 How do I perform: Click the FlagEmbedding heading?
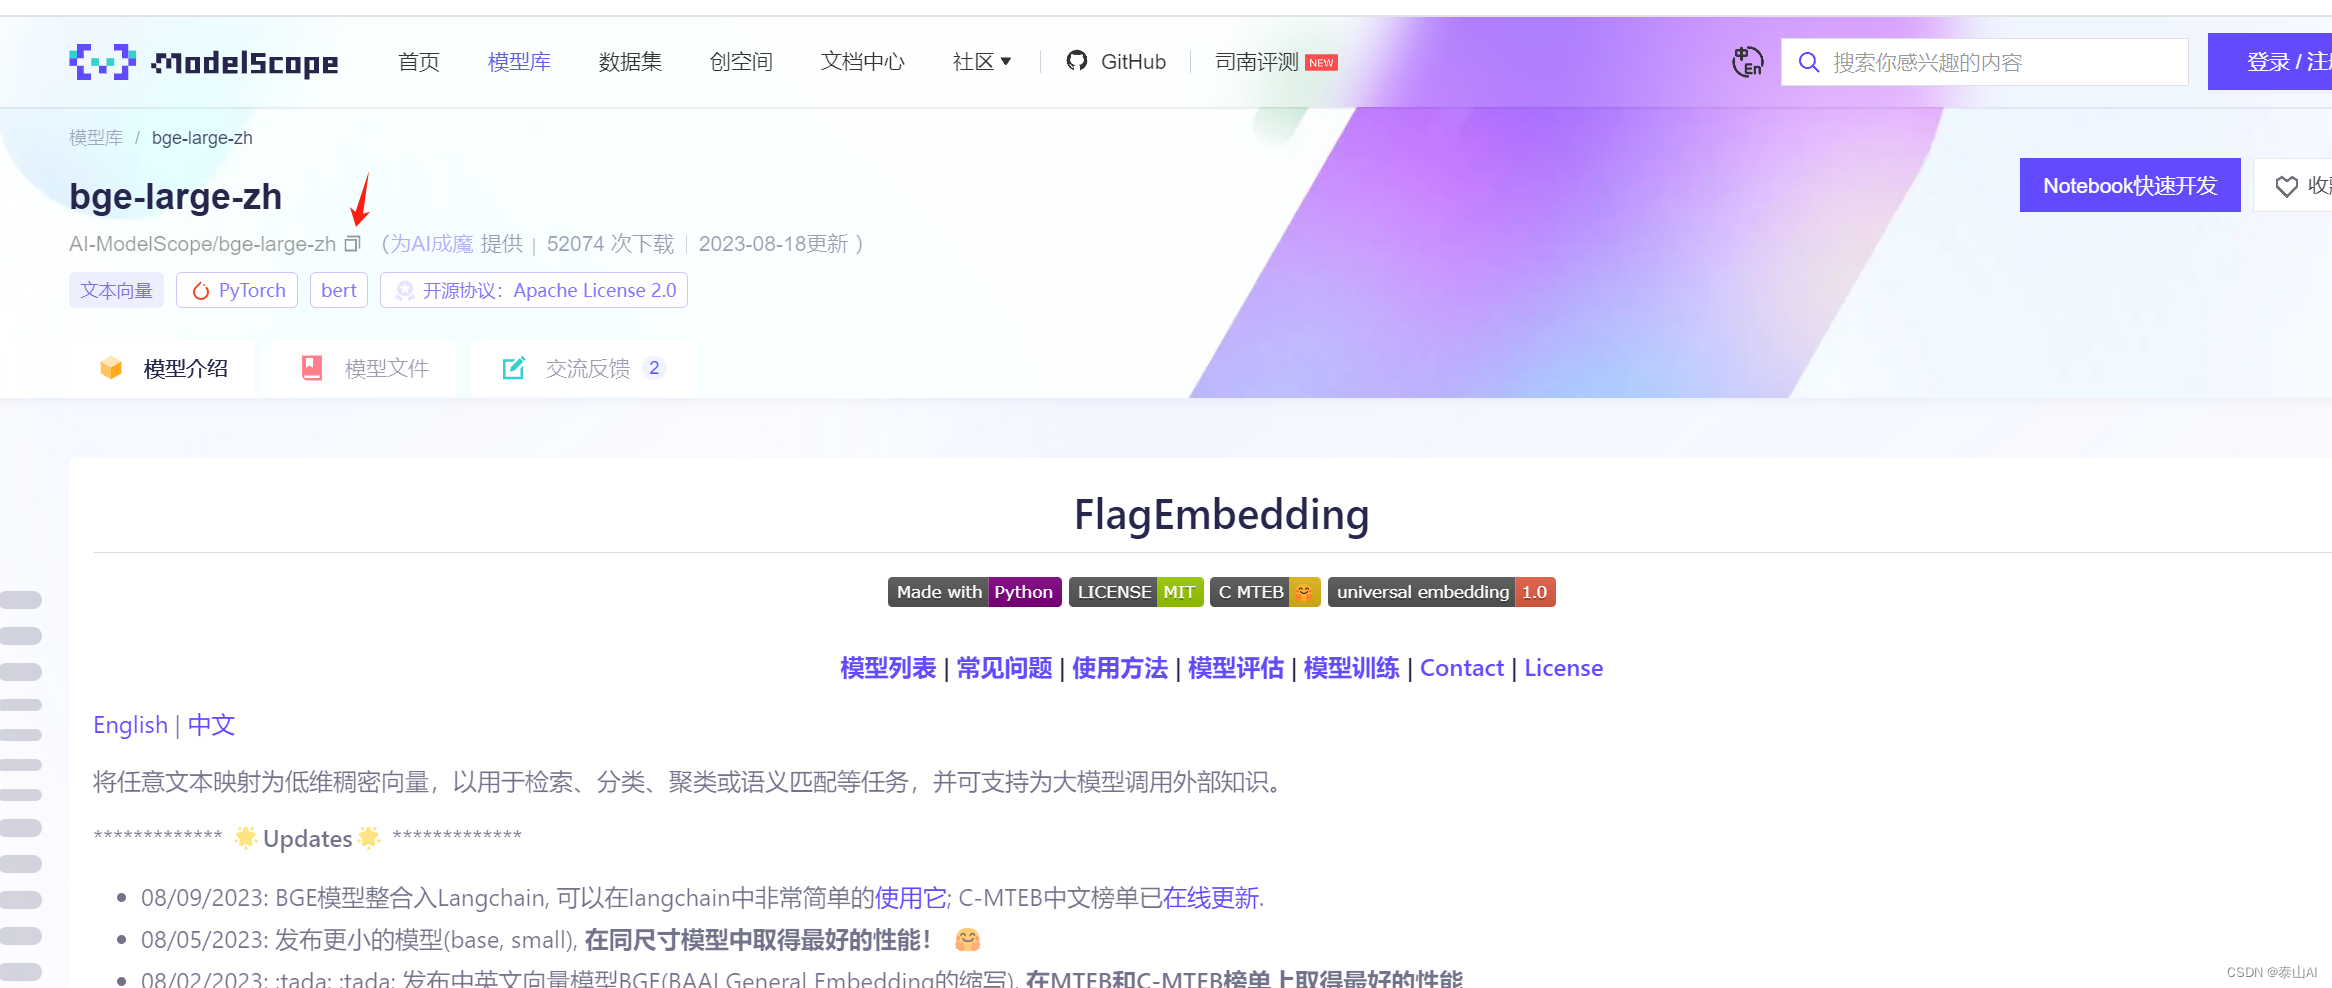click(x=1222, y=515)
